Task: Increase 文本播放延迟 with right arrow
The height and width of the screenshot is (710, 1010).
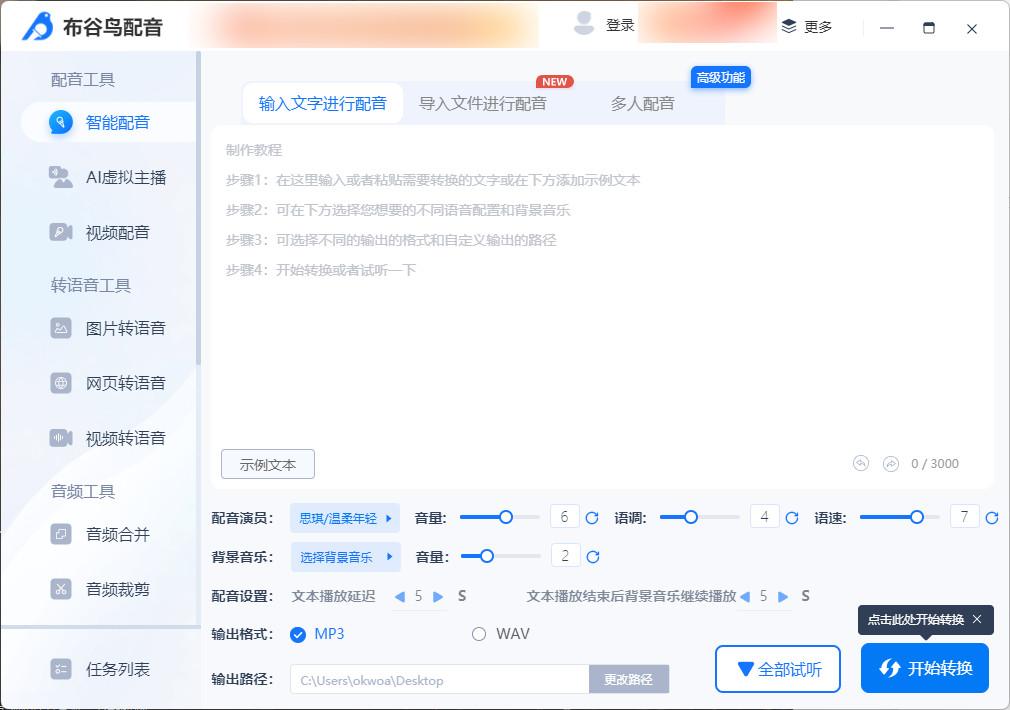Action: click(x=438, y=597)
